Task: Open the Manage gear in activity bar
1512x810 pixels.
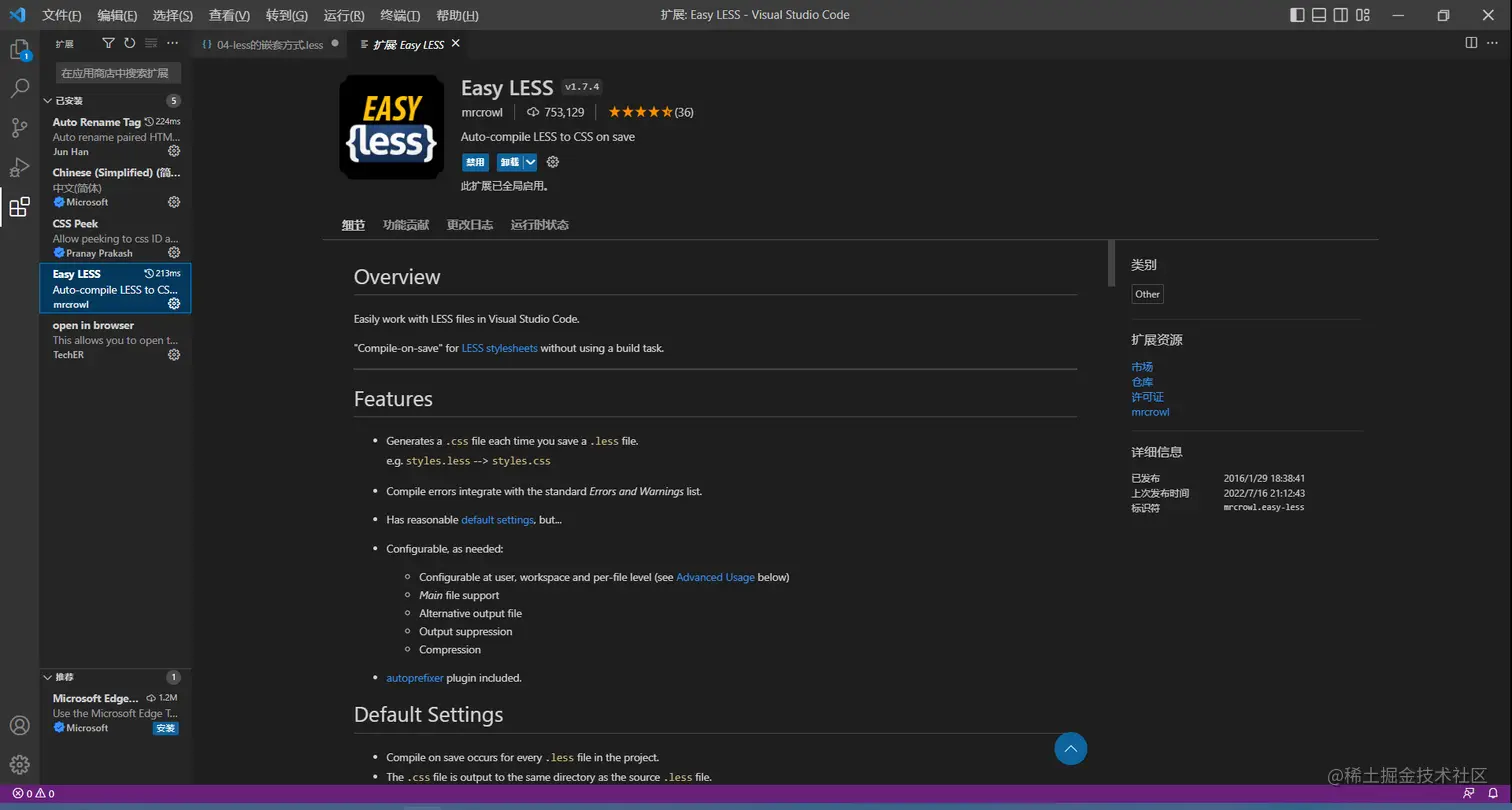Action: pyautogui.click(x=19, y=765)
